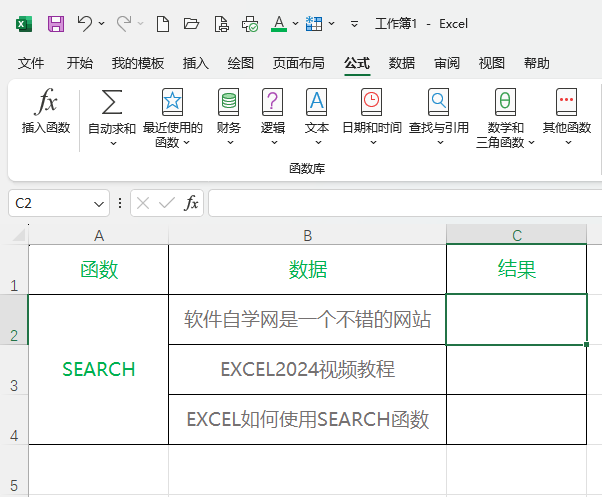Open the undo history dropdown arrow
This screenshot has height=497, width=602.
(101, 24)
